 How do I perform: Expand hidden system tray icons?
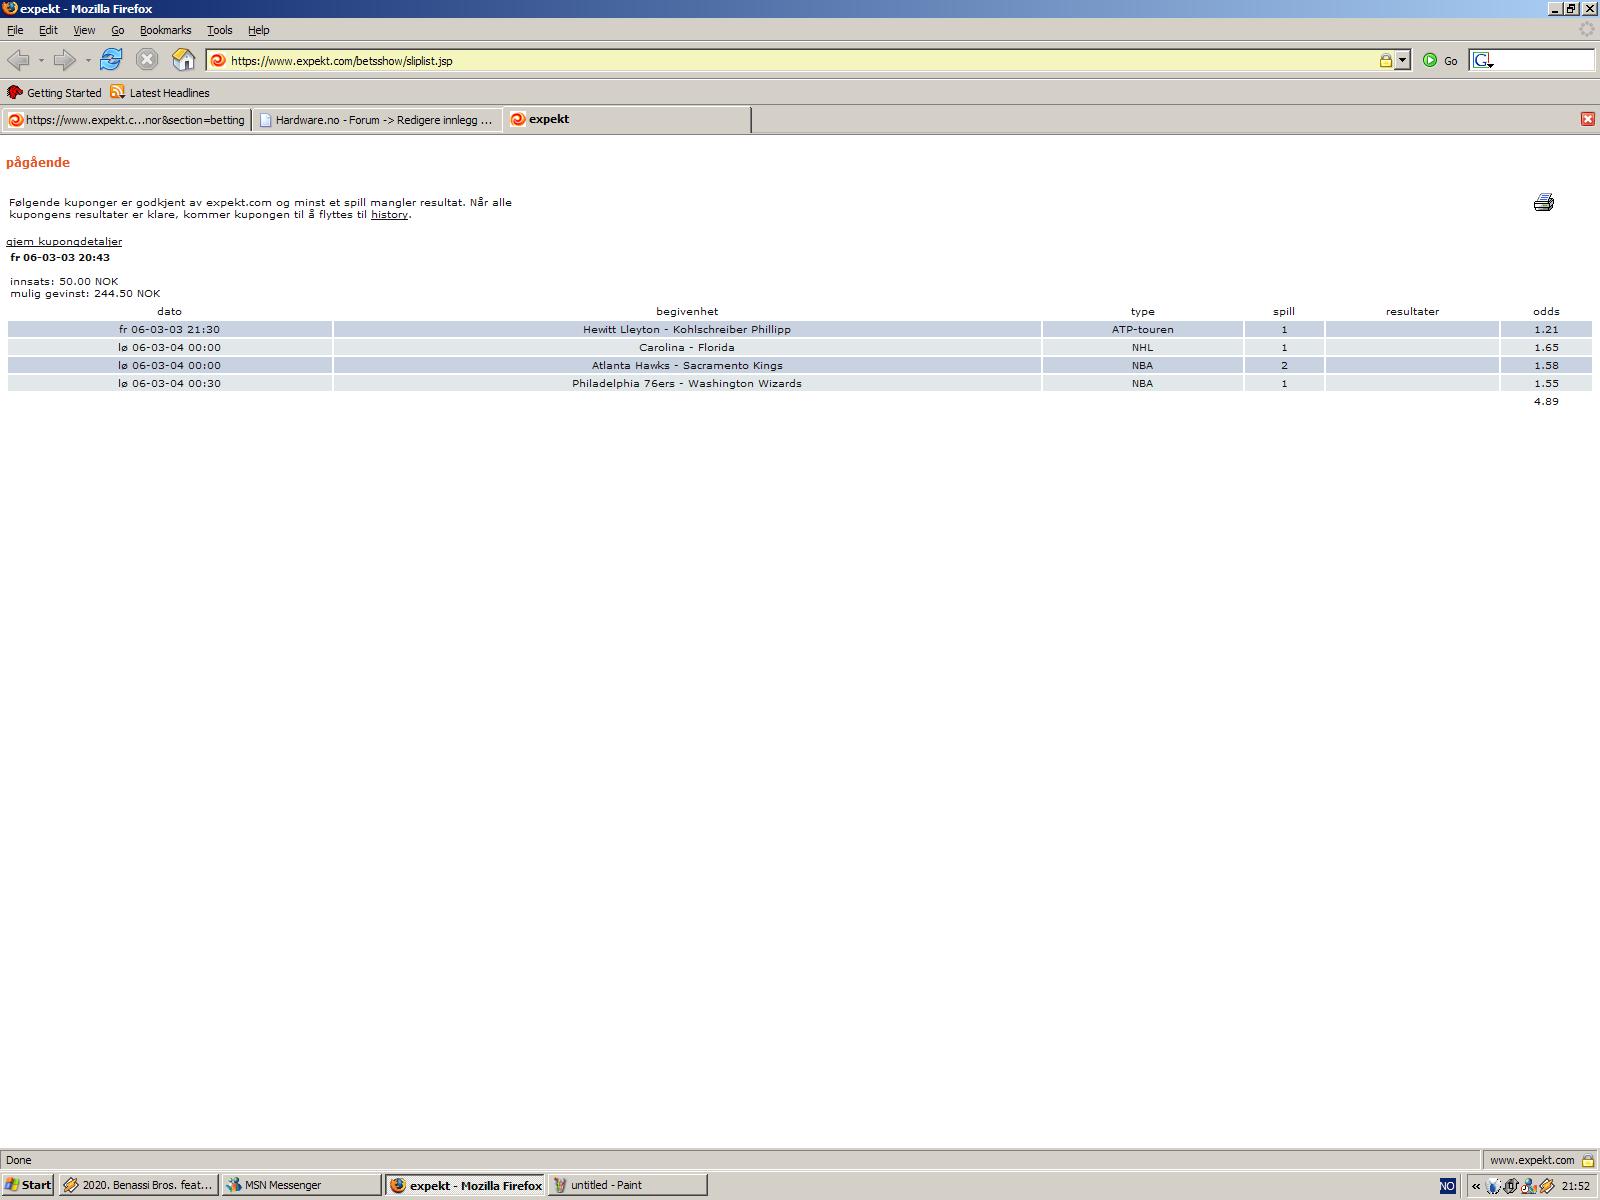coord(1476,1186)
